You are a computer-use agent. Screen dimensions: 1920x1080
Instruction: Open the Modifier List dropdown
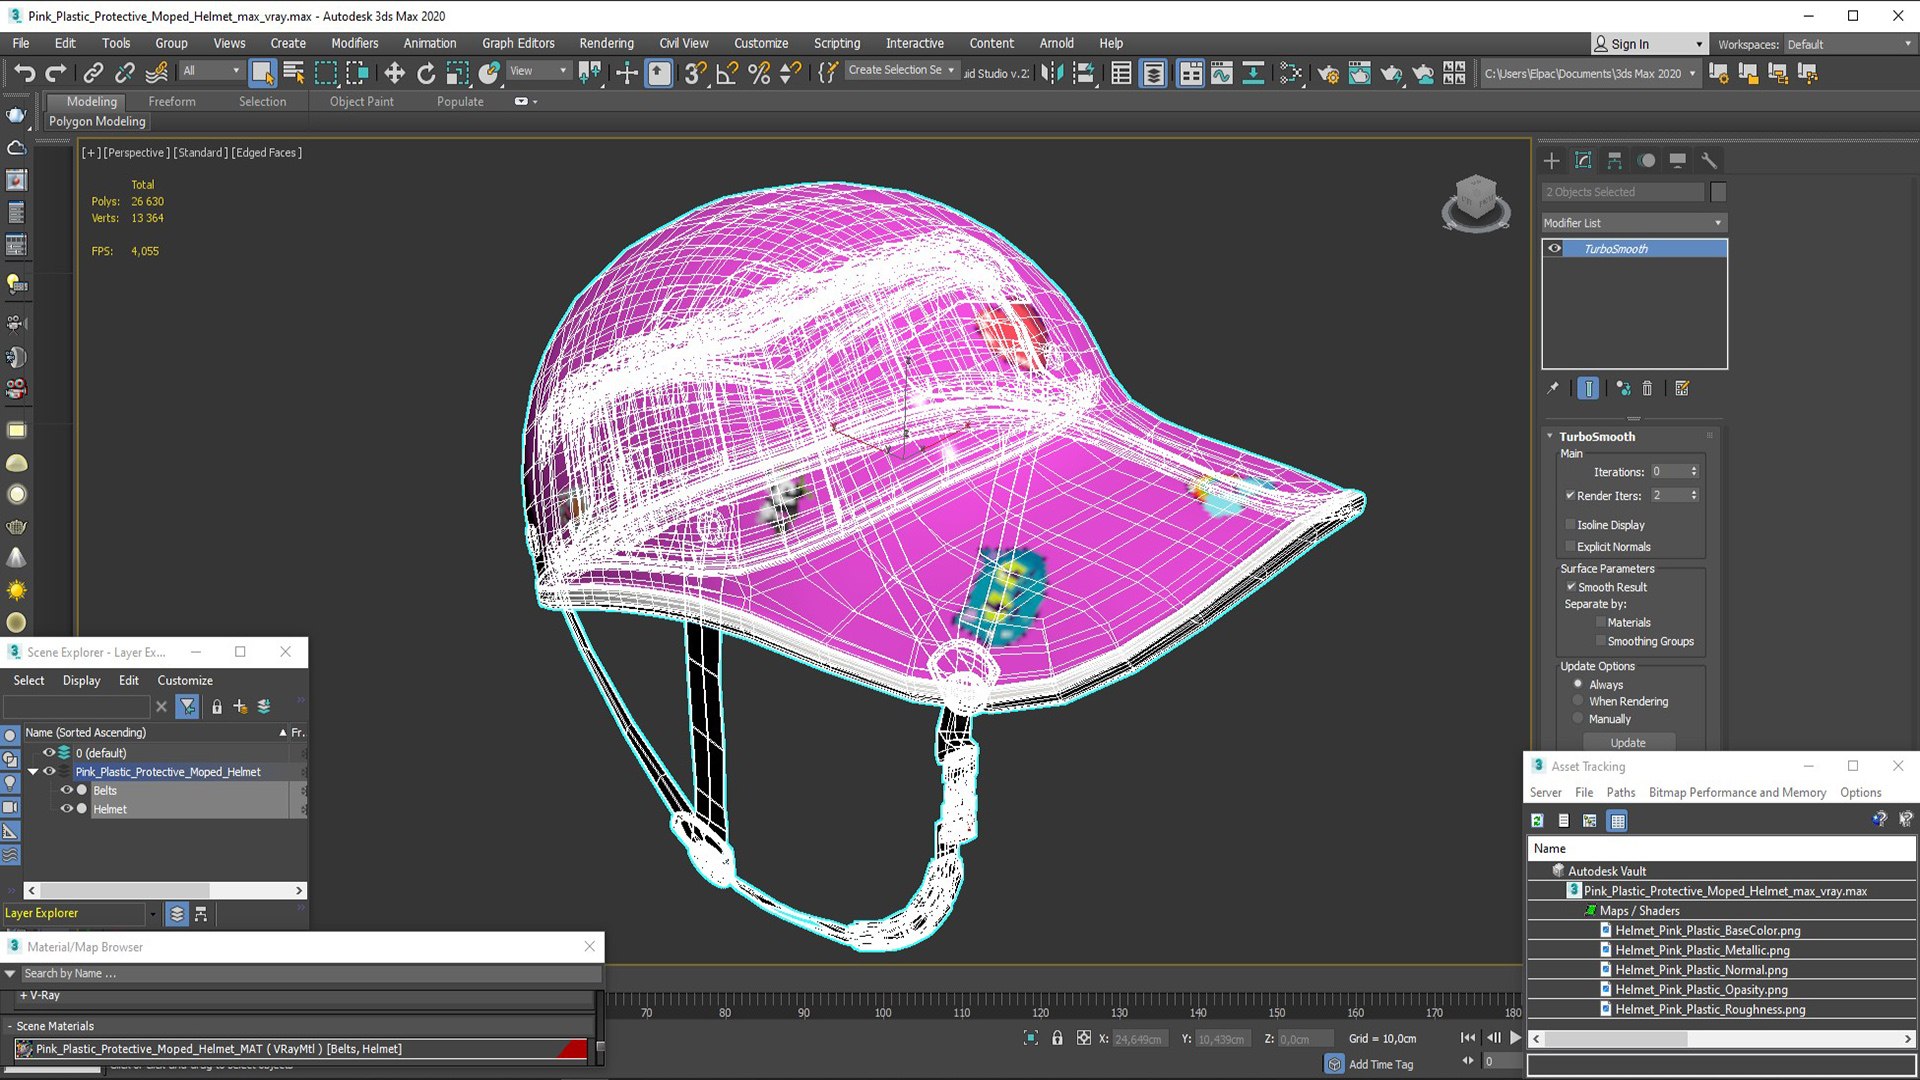click(x=1633, y=222)
